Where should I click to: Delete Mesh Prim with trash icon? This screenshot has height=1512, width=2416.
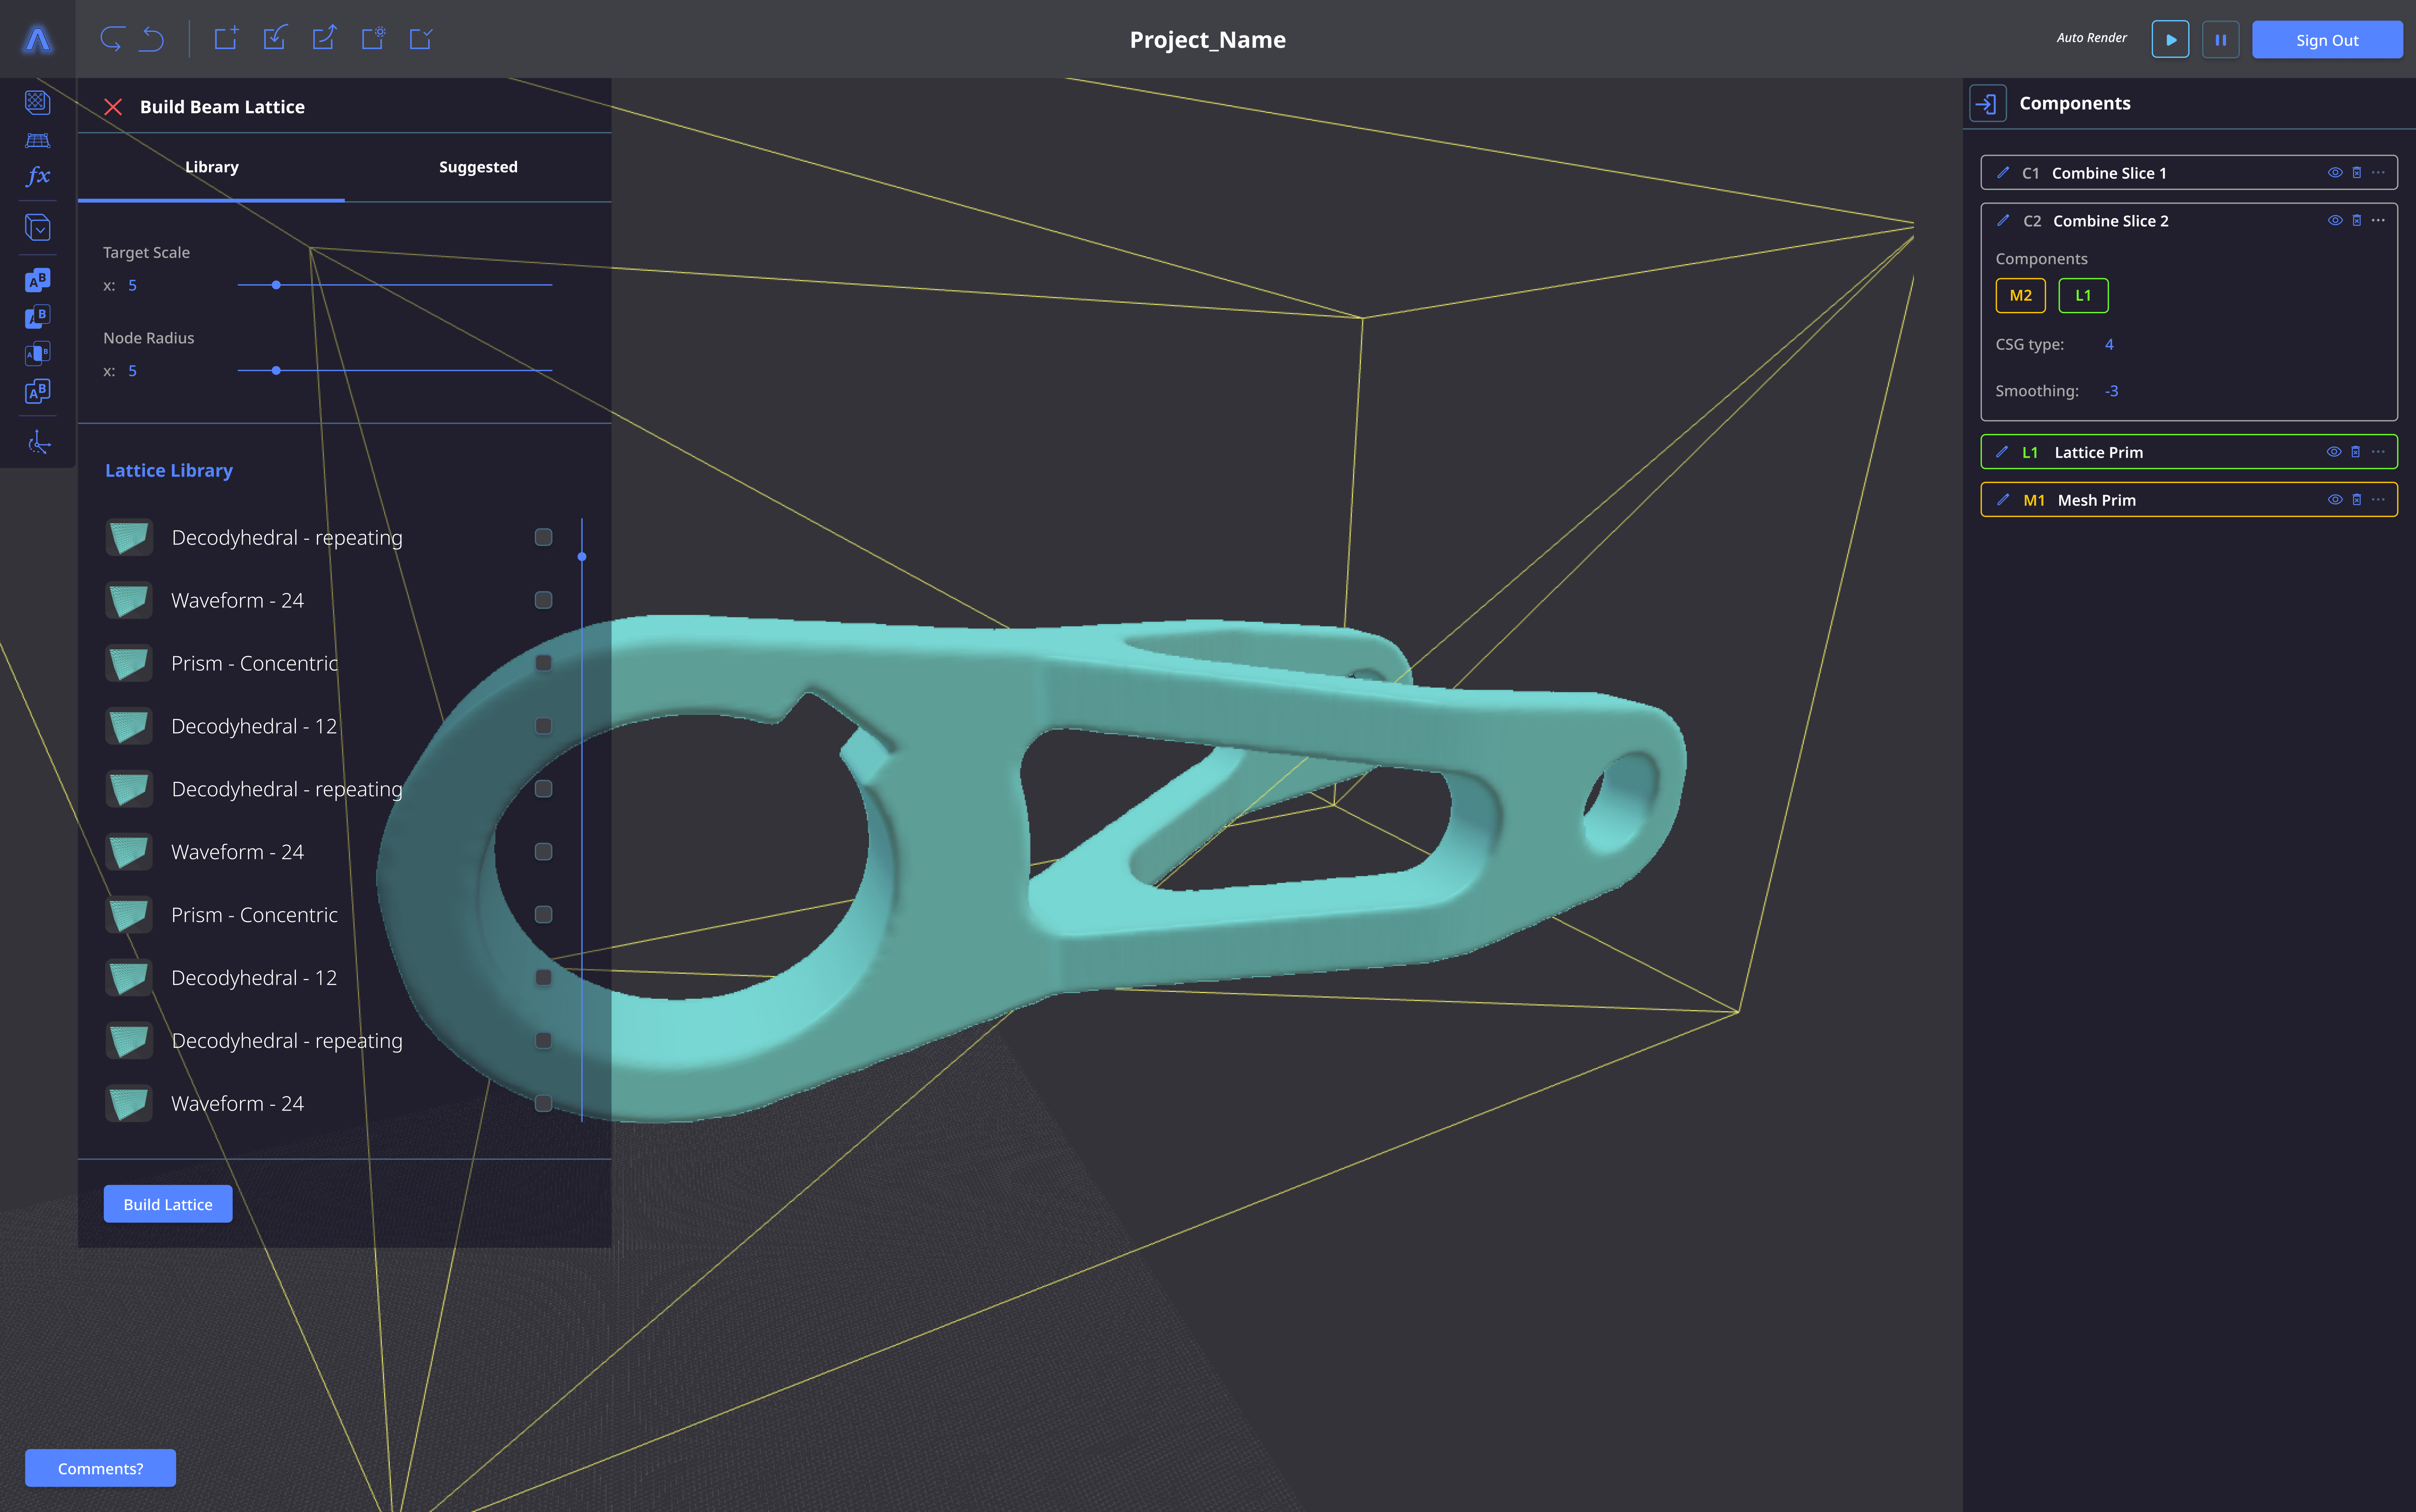[x=2356, y=499]
